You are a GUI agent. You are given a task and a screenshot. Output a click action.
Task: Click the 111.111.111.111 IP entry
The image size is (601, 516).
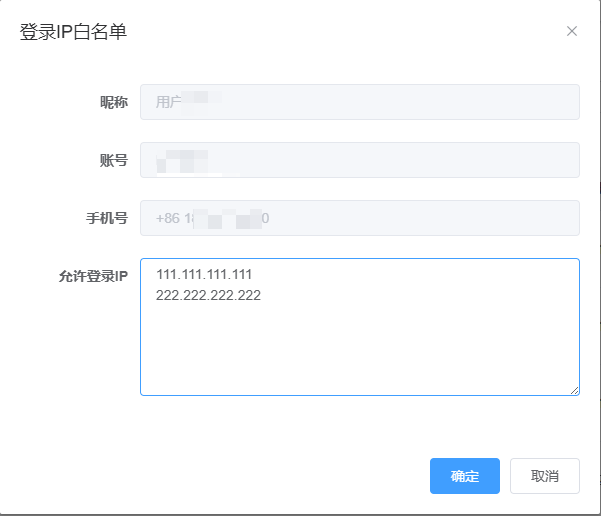point(204,275)
